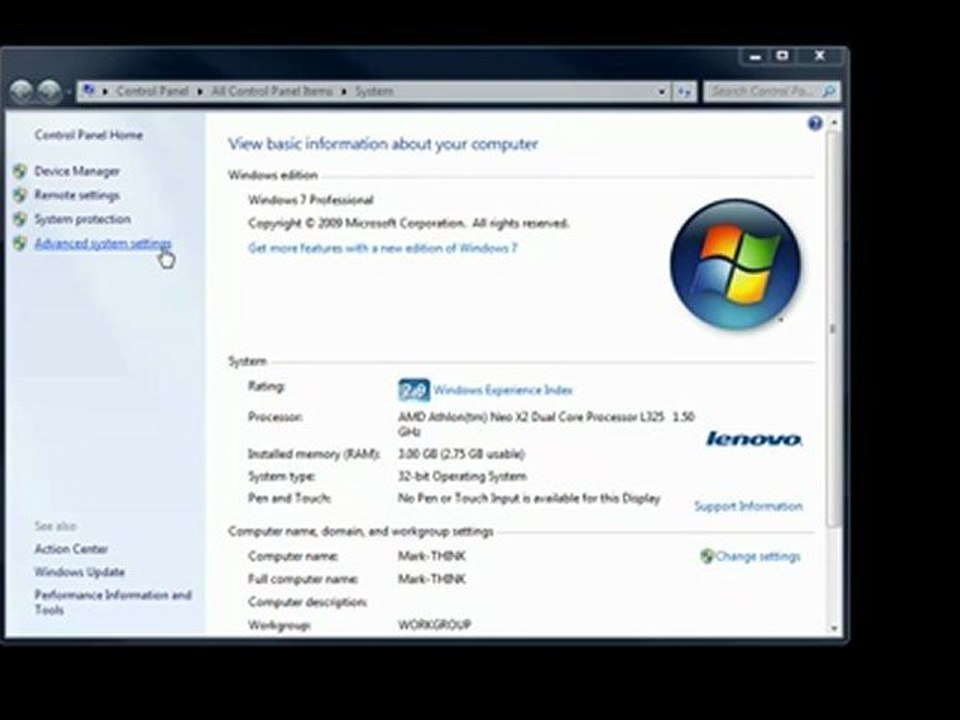
Task: Click the shield icon beside Remote settings
Action: [x=20, y=195]
